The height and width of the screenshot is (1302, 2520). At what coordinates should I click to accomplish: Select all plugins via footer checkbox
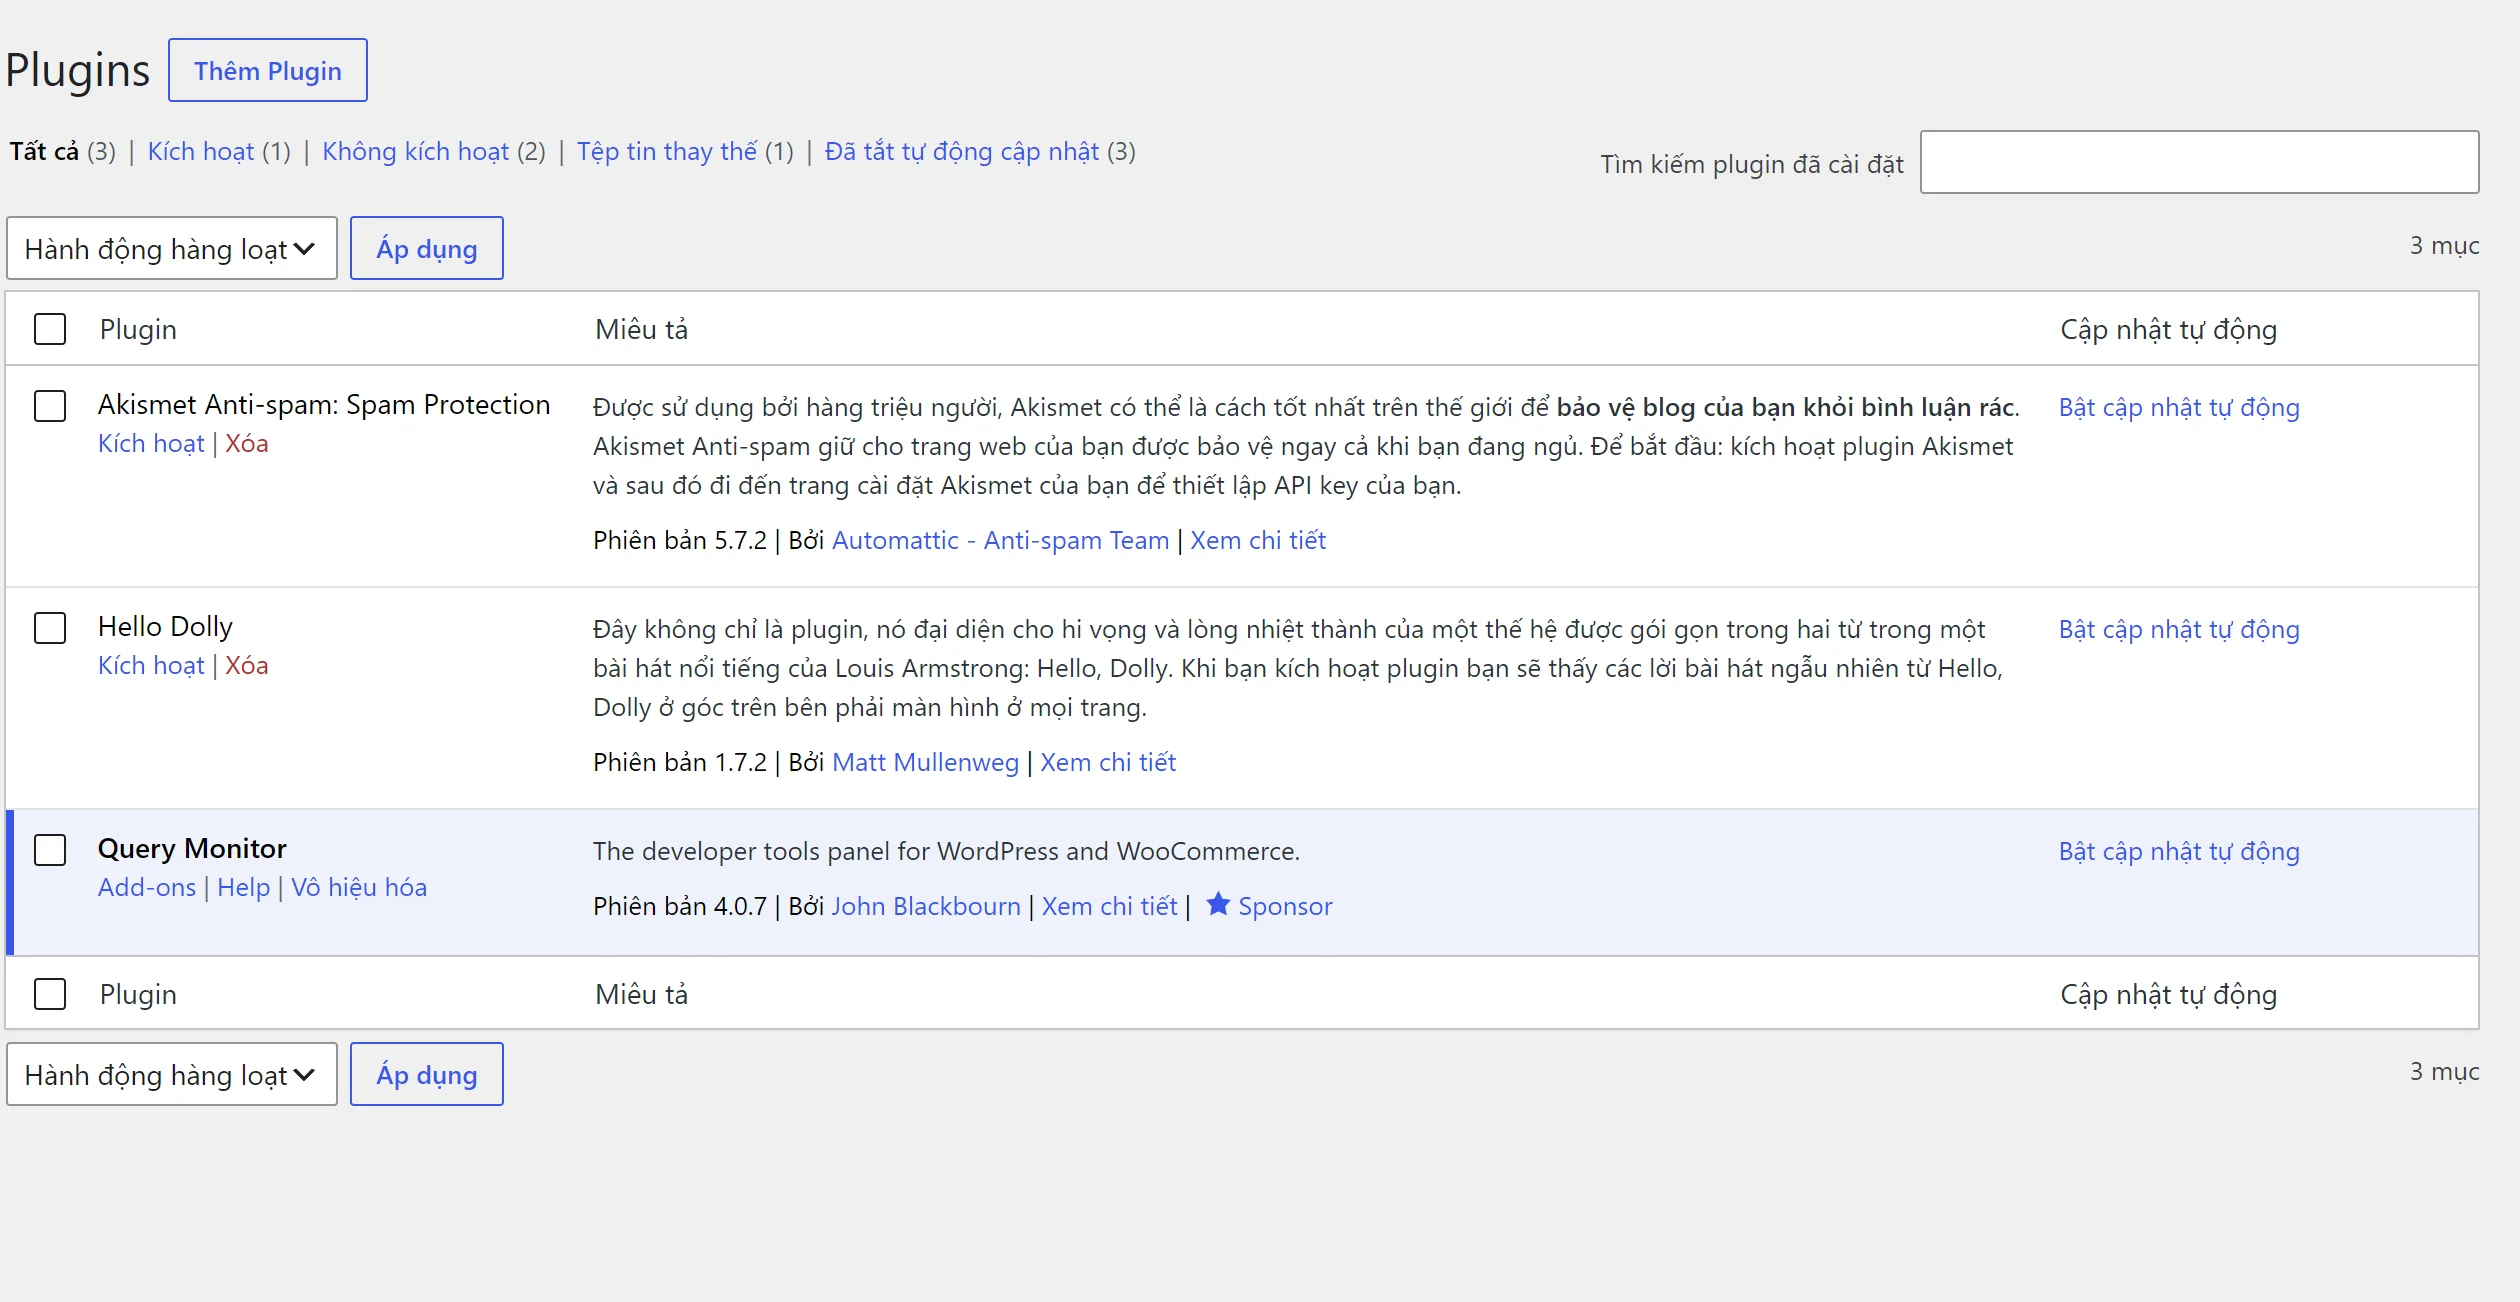point(50,994)
